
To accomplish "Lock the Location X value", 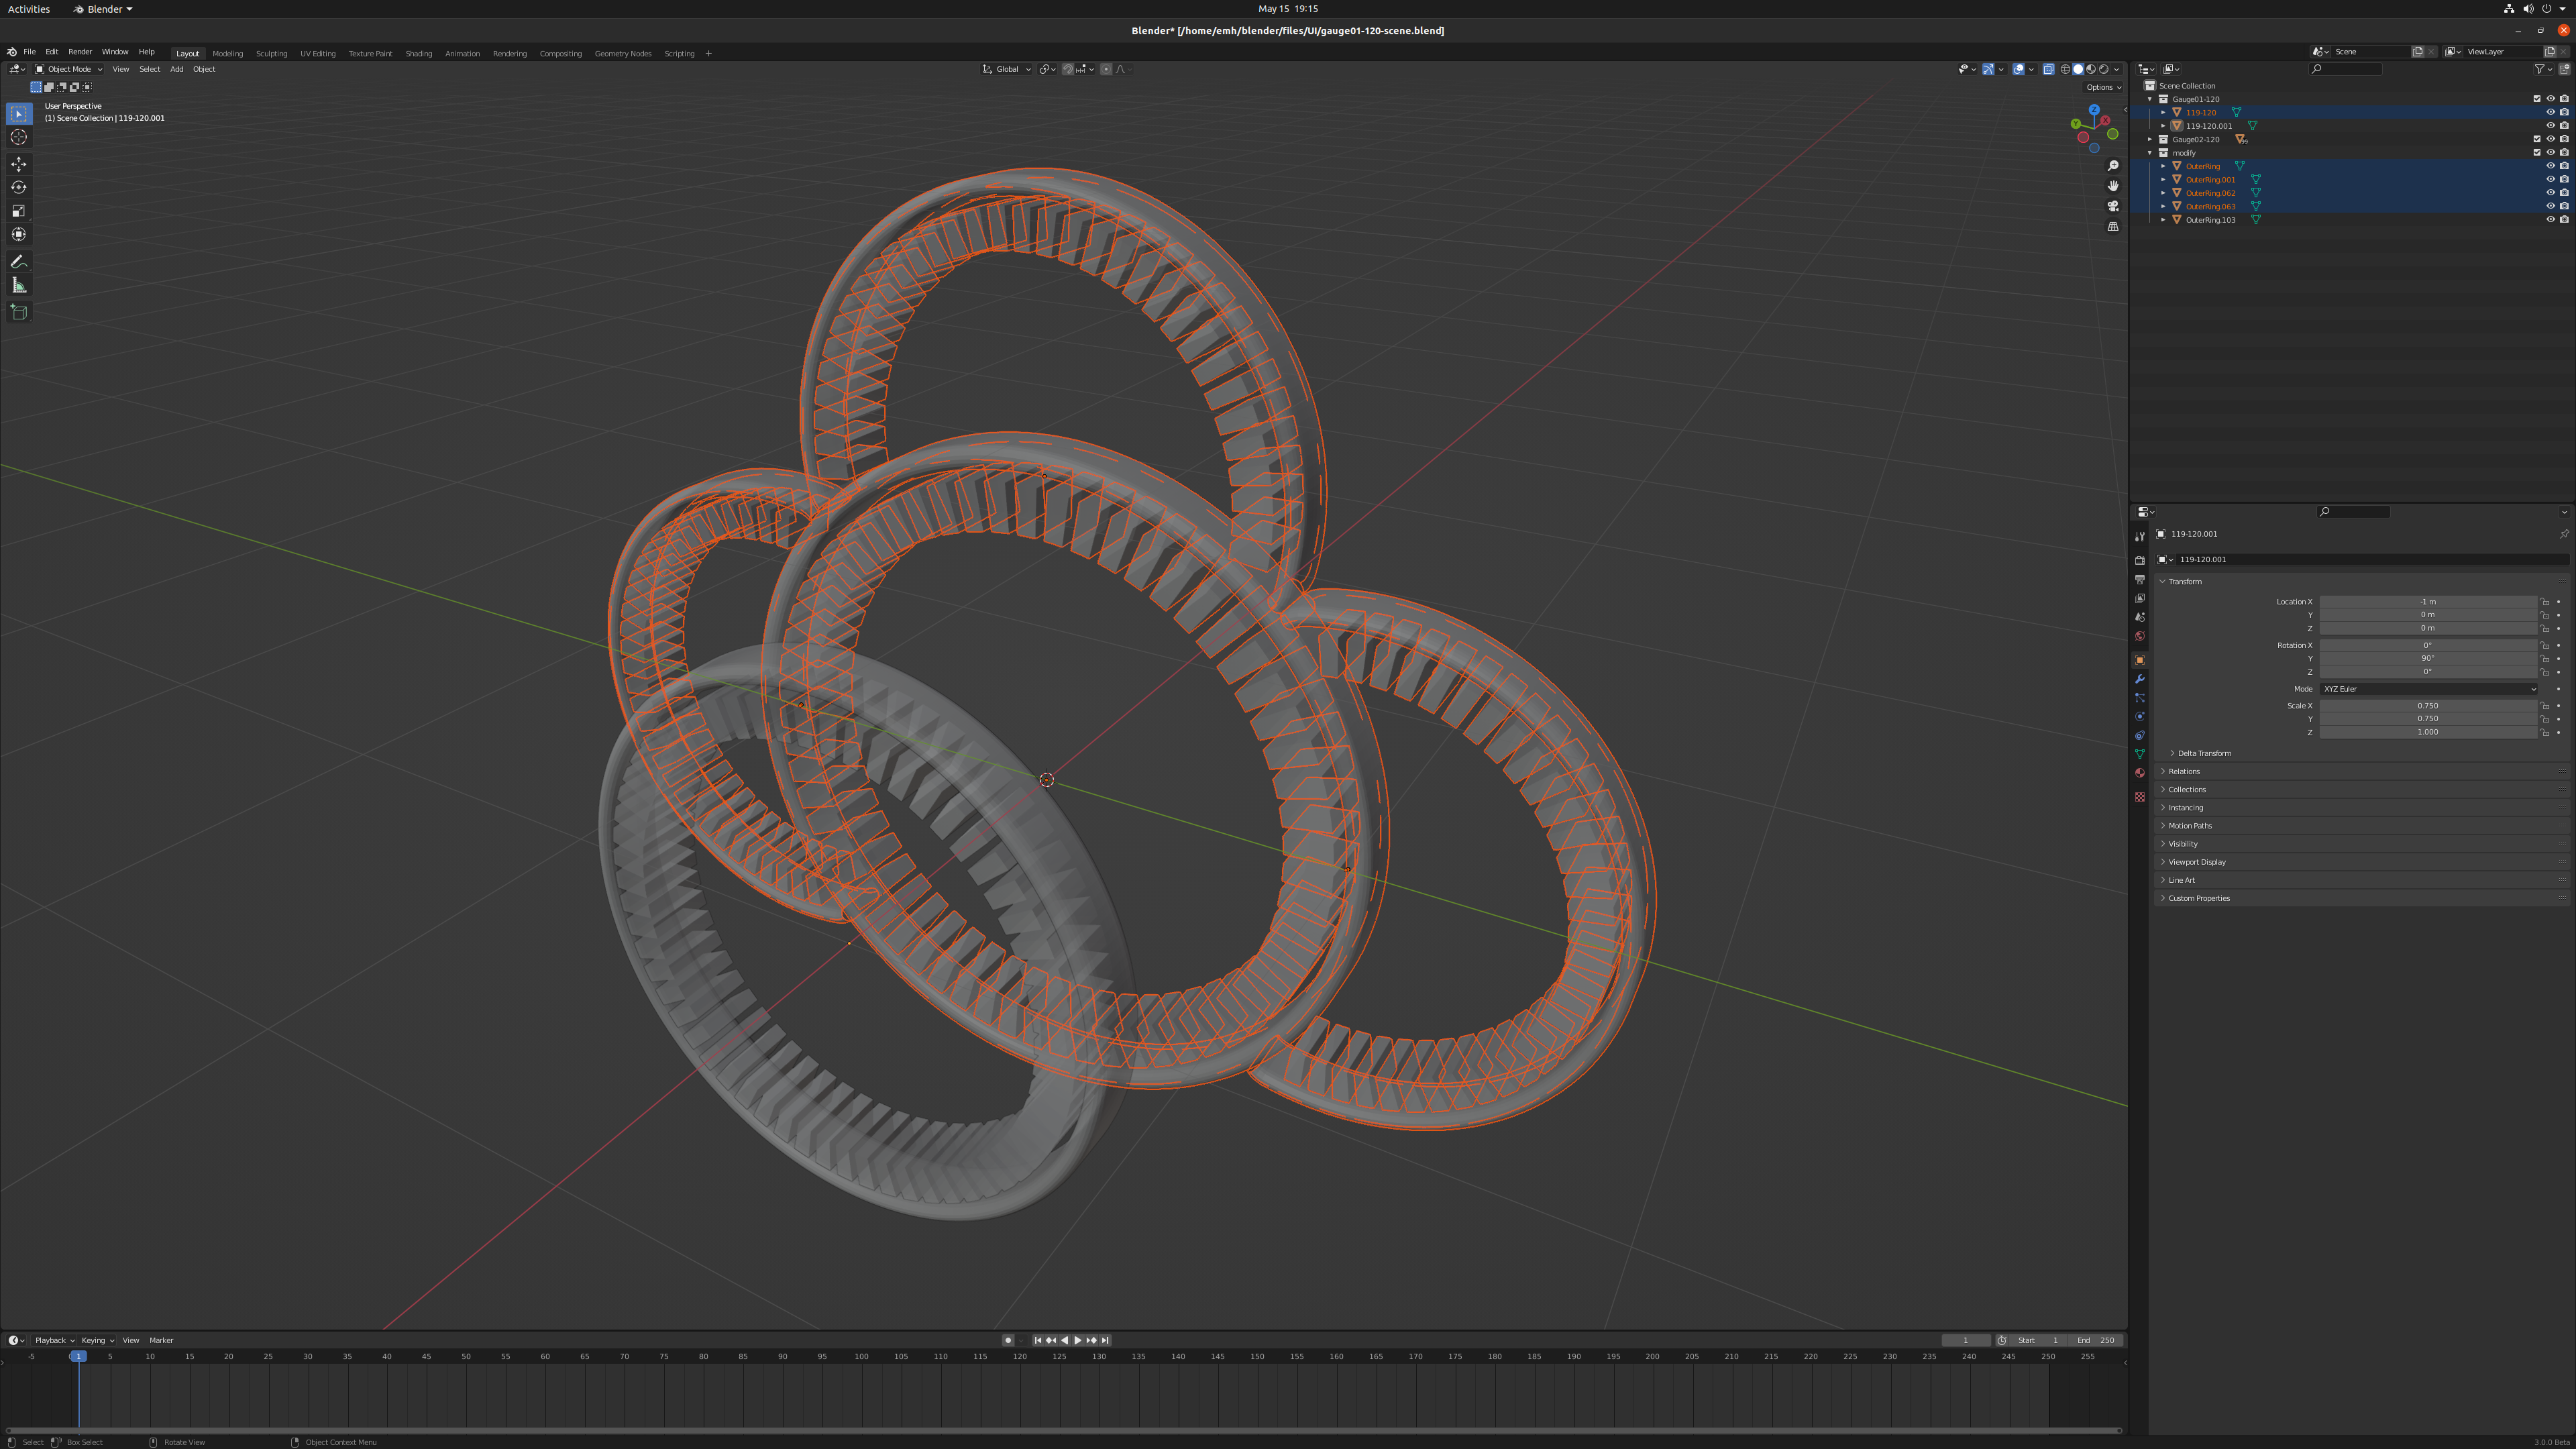I will 2545,602.
